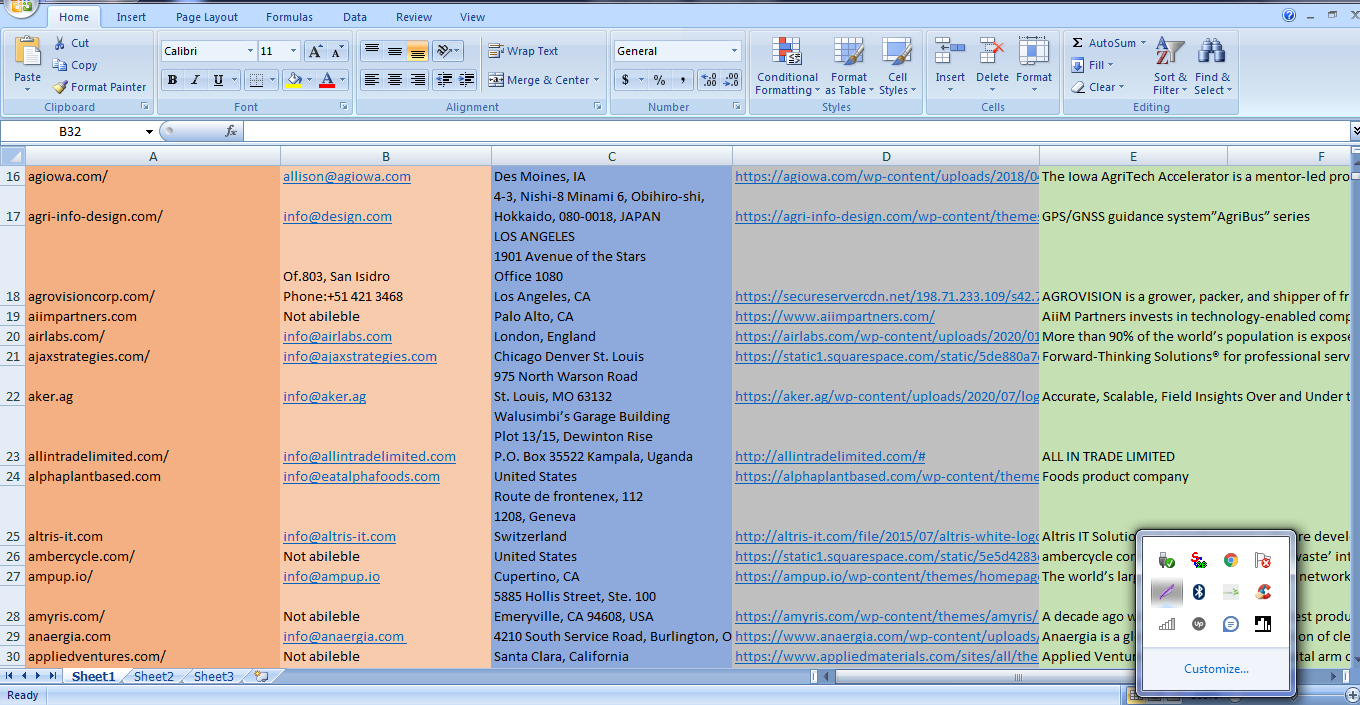Click the red Font Color swatch
This screenshot has height=705, width=1360.
327,86
